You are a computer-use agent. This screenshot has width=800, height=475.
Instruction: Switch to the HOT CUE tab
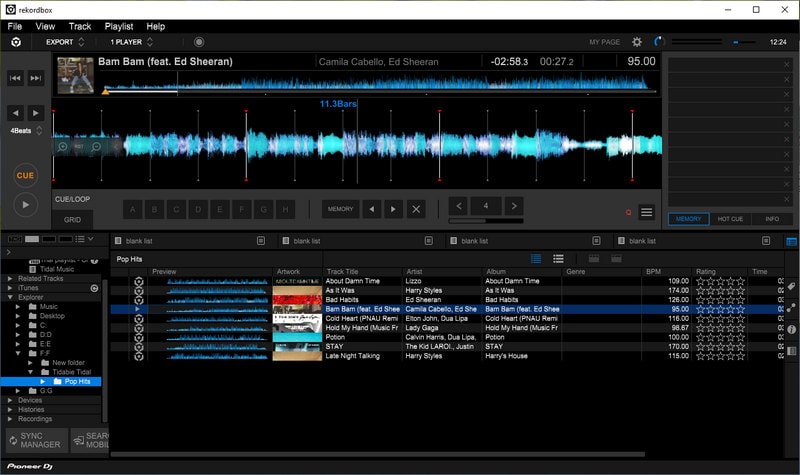click(x=730, y=219)
